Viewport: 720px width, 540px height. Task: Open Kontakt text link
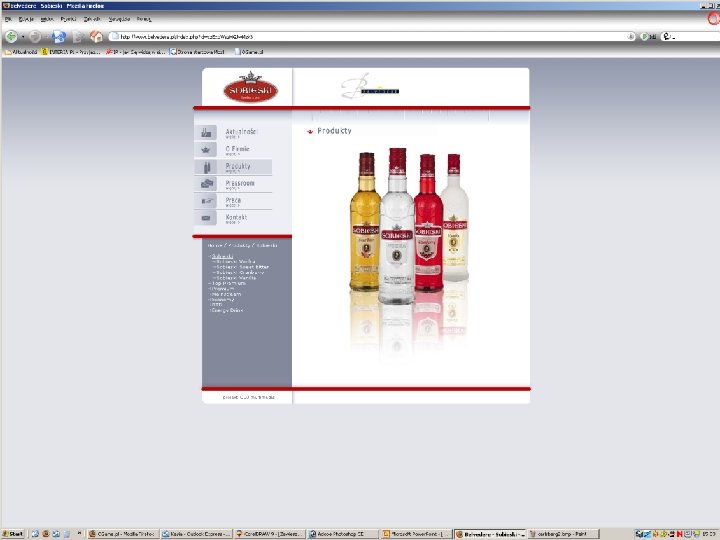point(236,217)
